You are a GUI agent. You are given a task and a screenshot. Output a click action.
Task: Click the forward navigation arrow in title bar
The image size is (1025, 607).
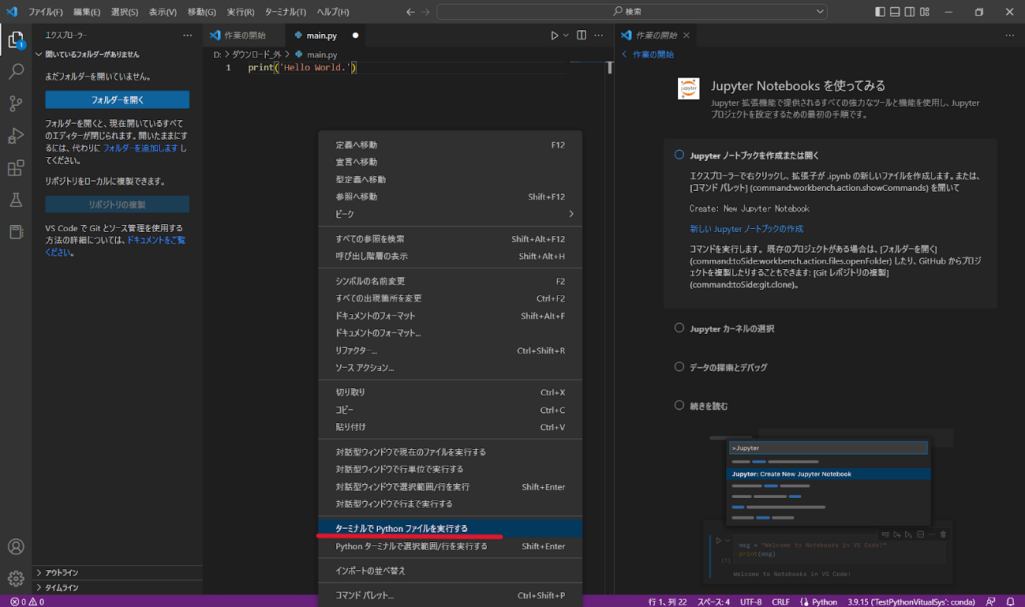[x=426, y=12]
